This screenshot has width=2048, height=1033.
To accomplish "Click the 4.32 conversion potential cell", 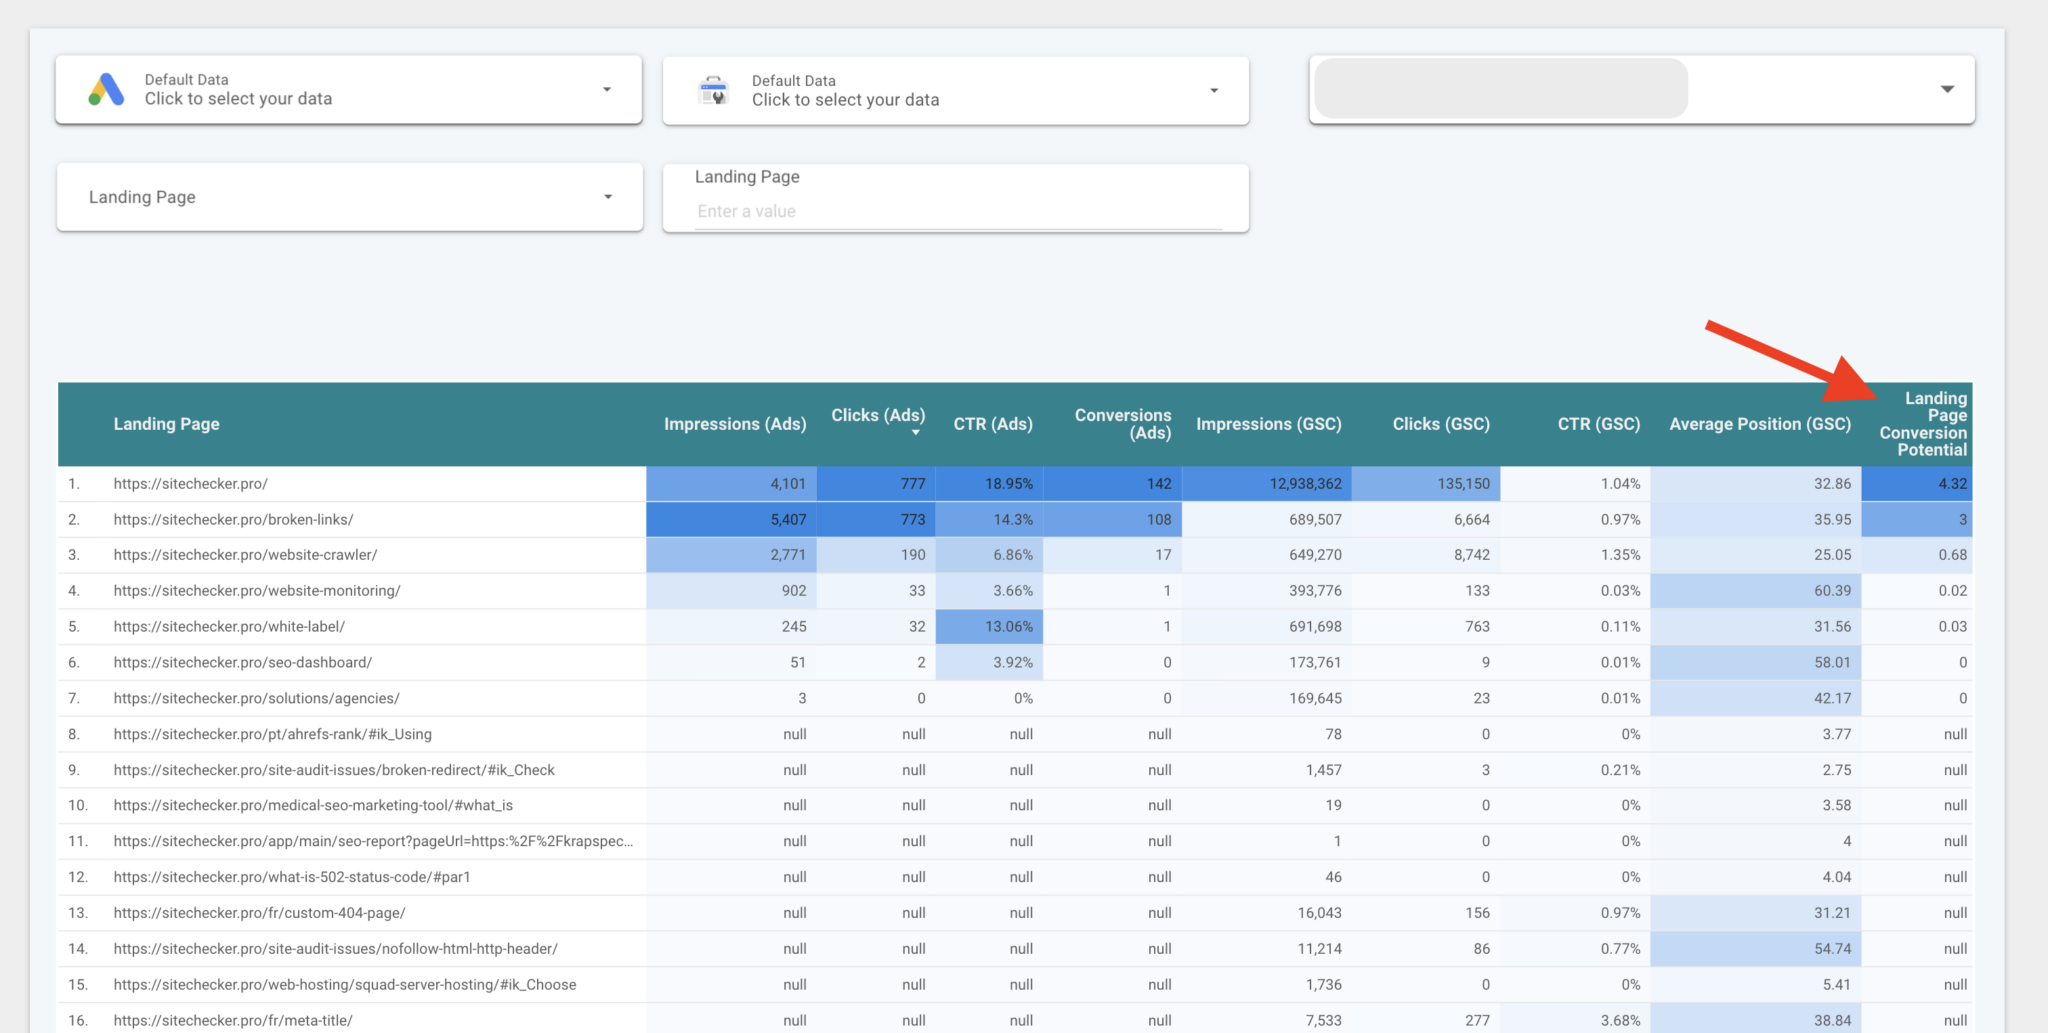I will 1917,484.
